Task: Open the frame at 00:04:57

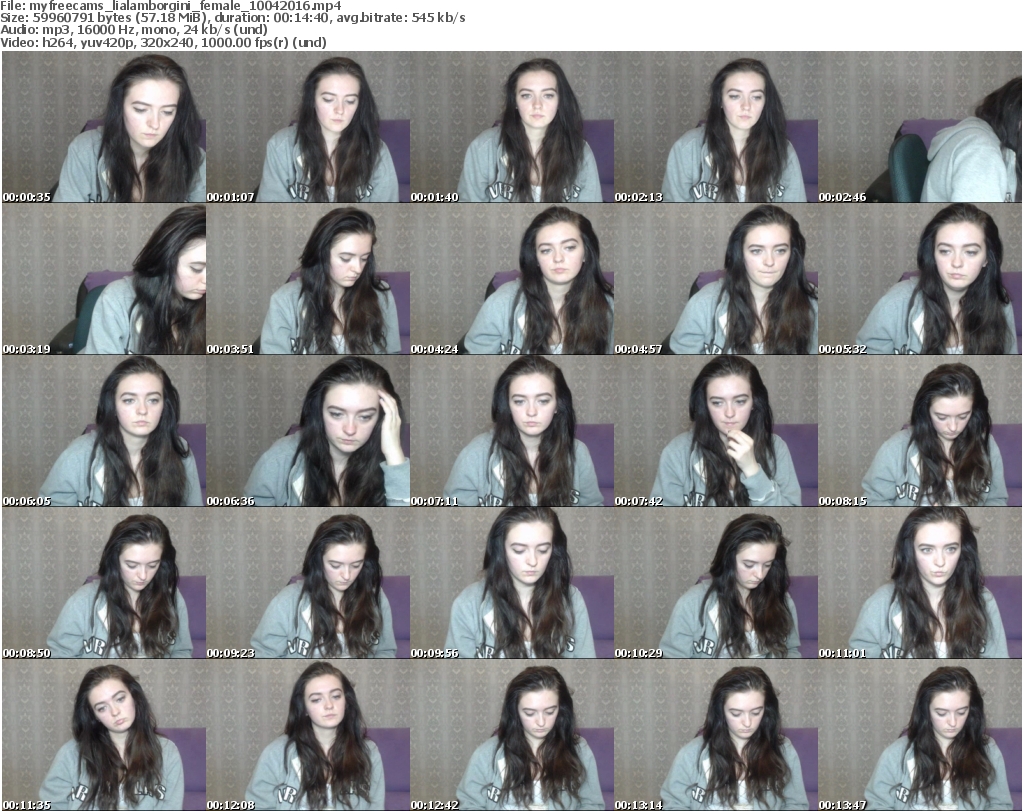Action: pos(716,279)
